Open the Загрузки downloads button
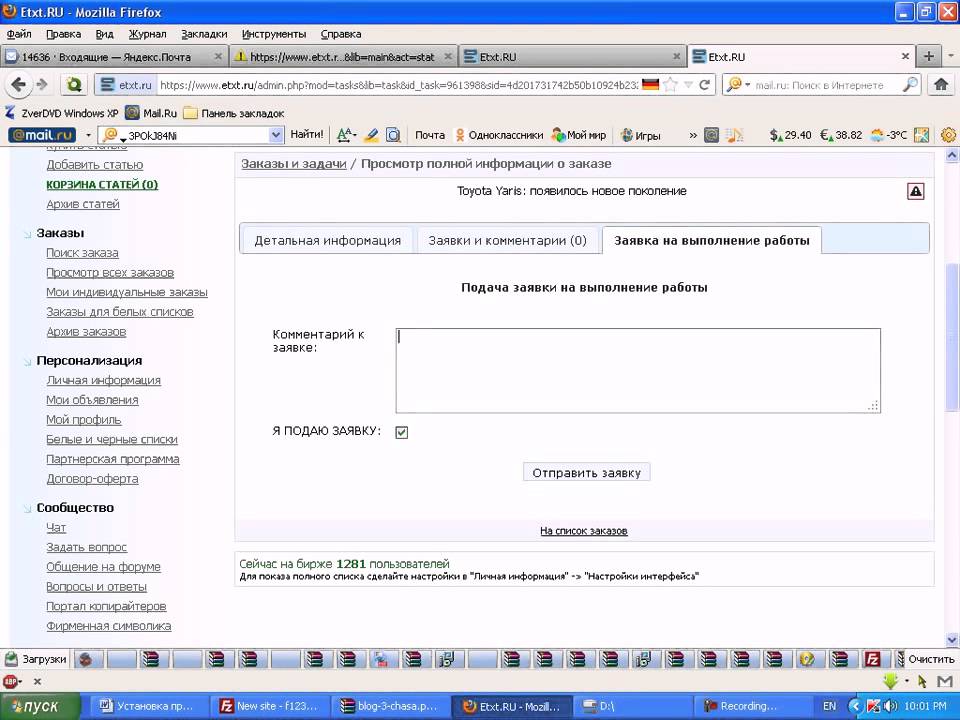 (36, 659)
